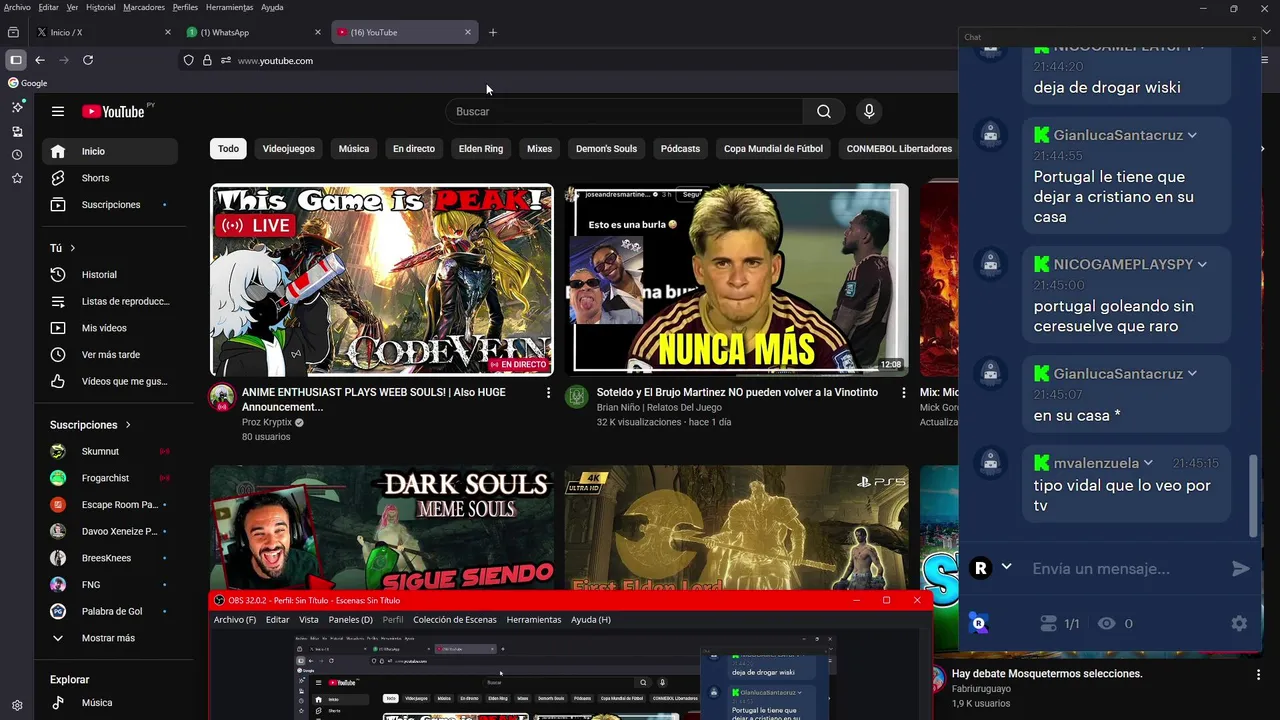Click the browser settings gear at bottom left
1280x720 pixels.
pos(17,706)
